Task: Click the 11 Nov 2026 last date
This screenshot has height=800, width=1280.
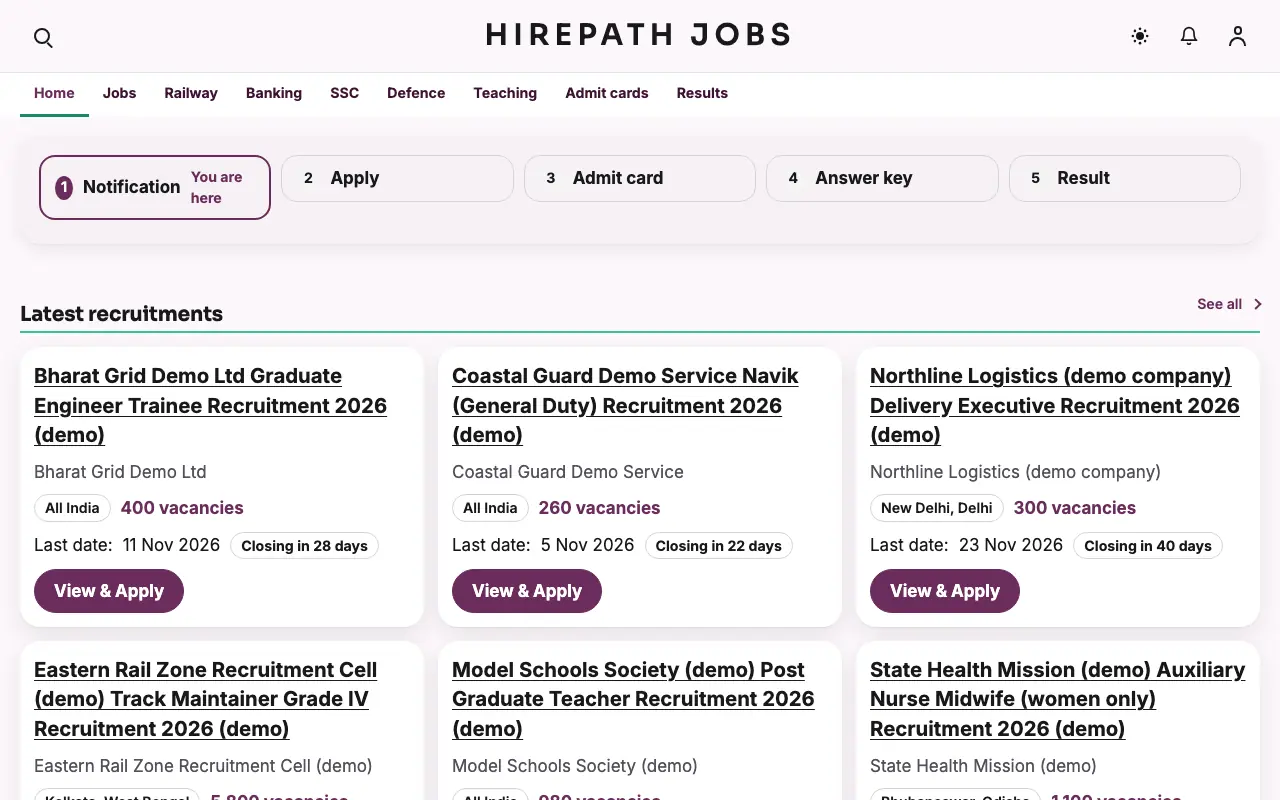Action: [171, 545]
